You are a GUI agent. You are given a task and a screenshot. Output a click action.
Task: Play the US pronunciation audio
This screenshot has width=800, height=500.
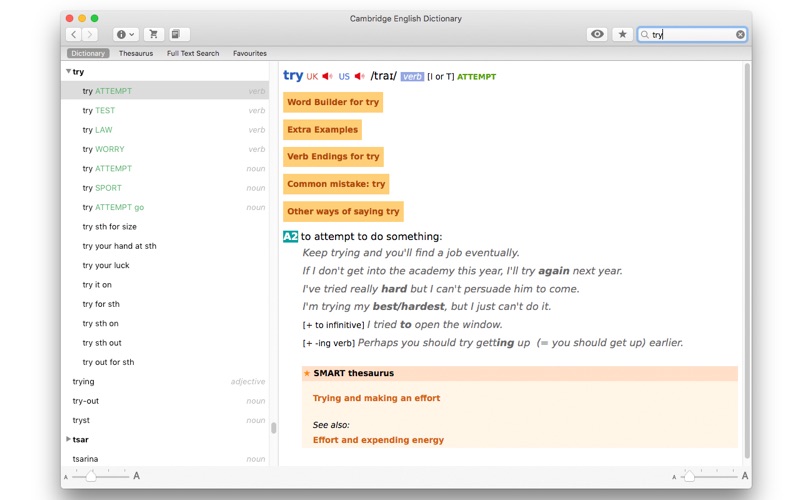[x=360, y=77]
